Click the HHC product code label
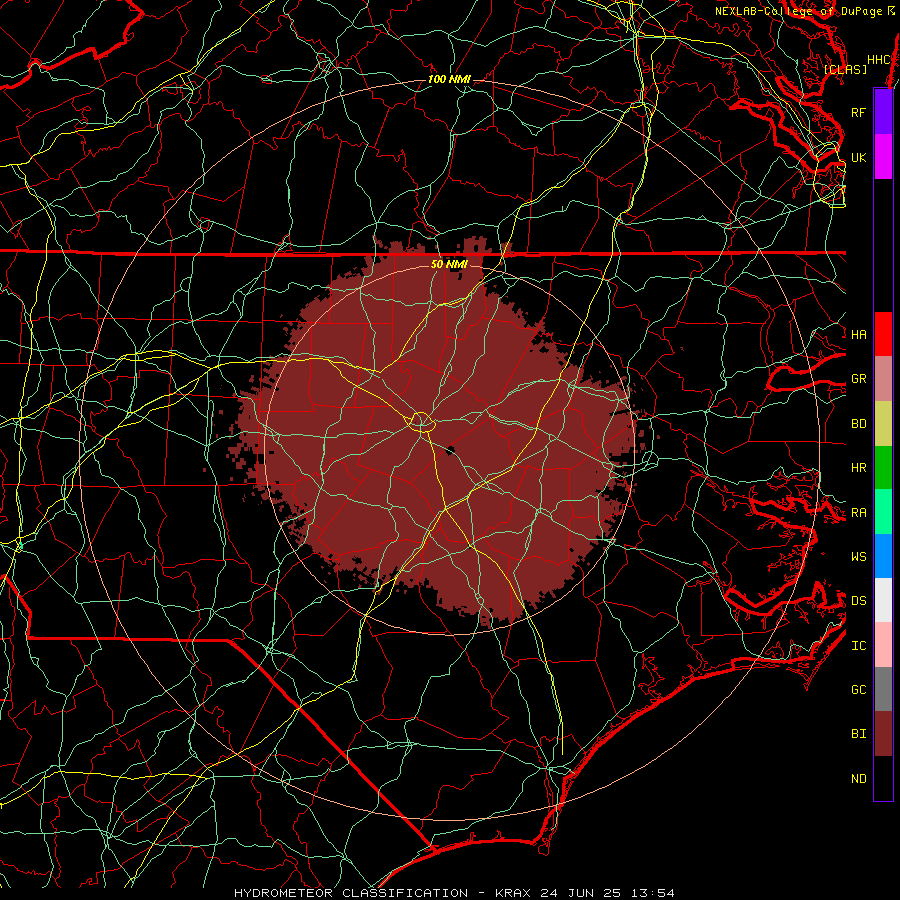Screen dimensions: 900x900 (879, 60)
